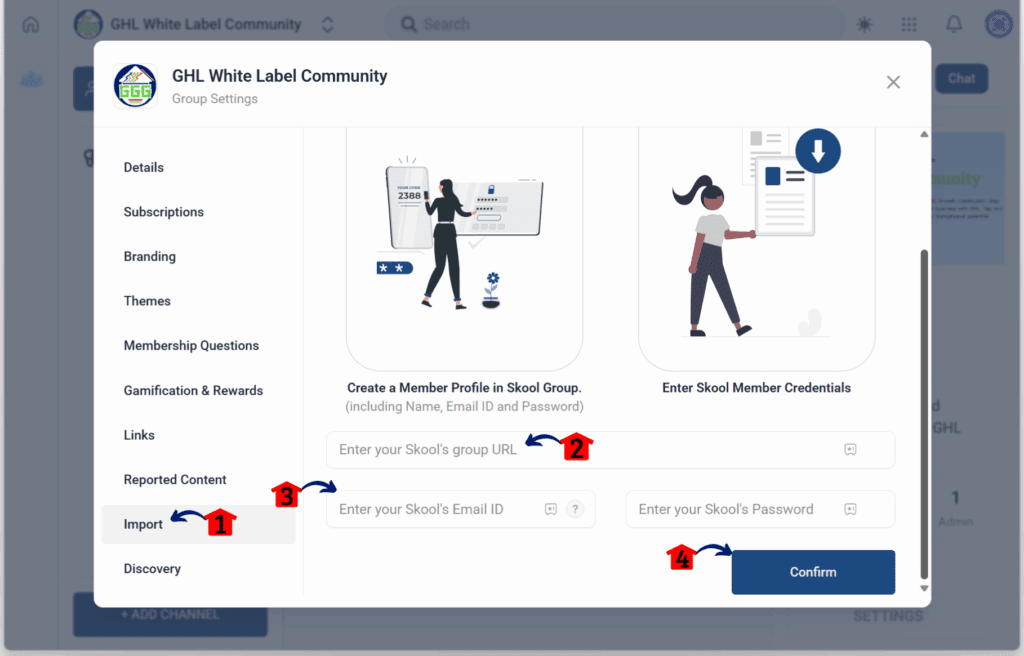Click the Create a Member Profile illustration

(464, 249)
